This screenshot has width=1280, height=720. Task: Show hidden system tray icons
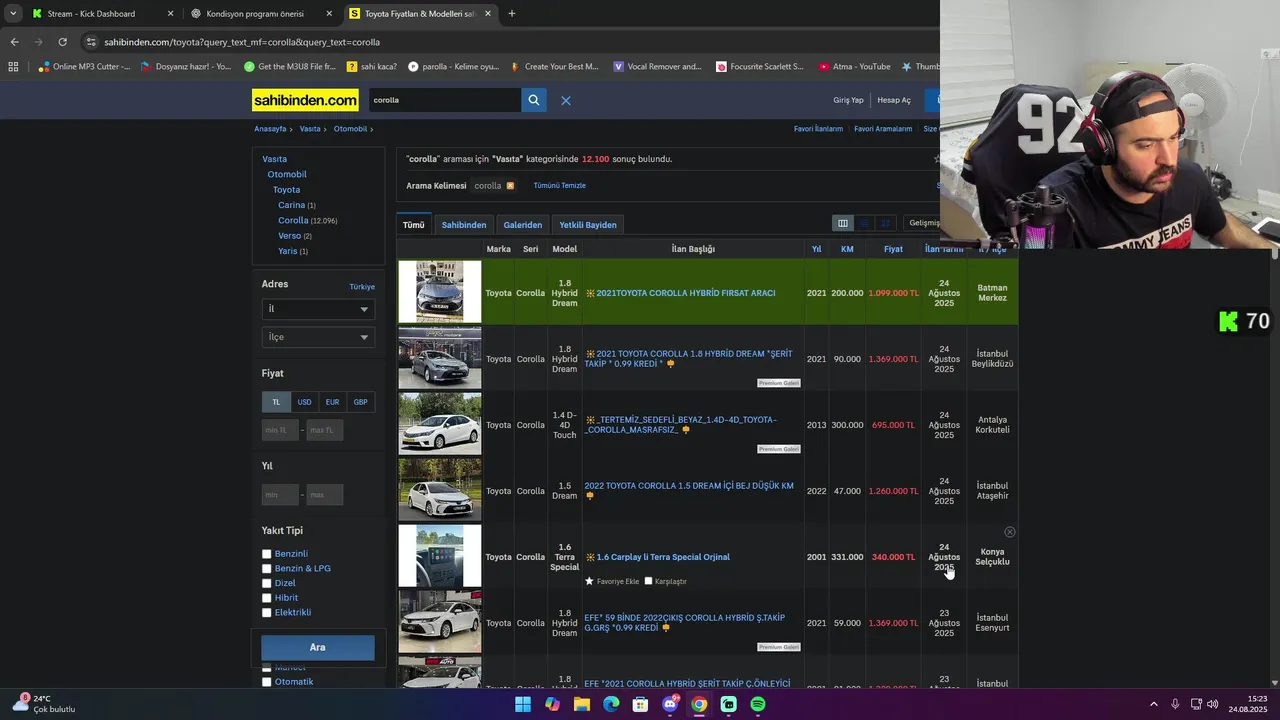point(1153,704)
